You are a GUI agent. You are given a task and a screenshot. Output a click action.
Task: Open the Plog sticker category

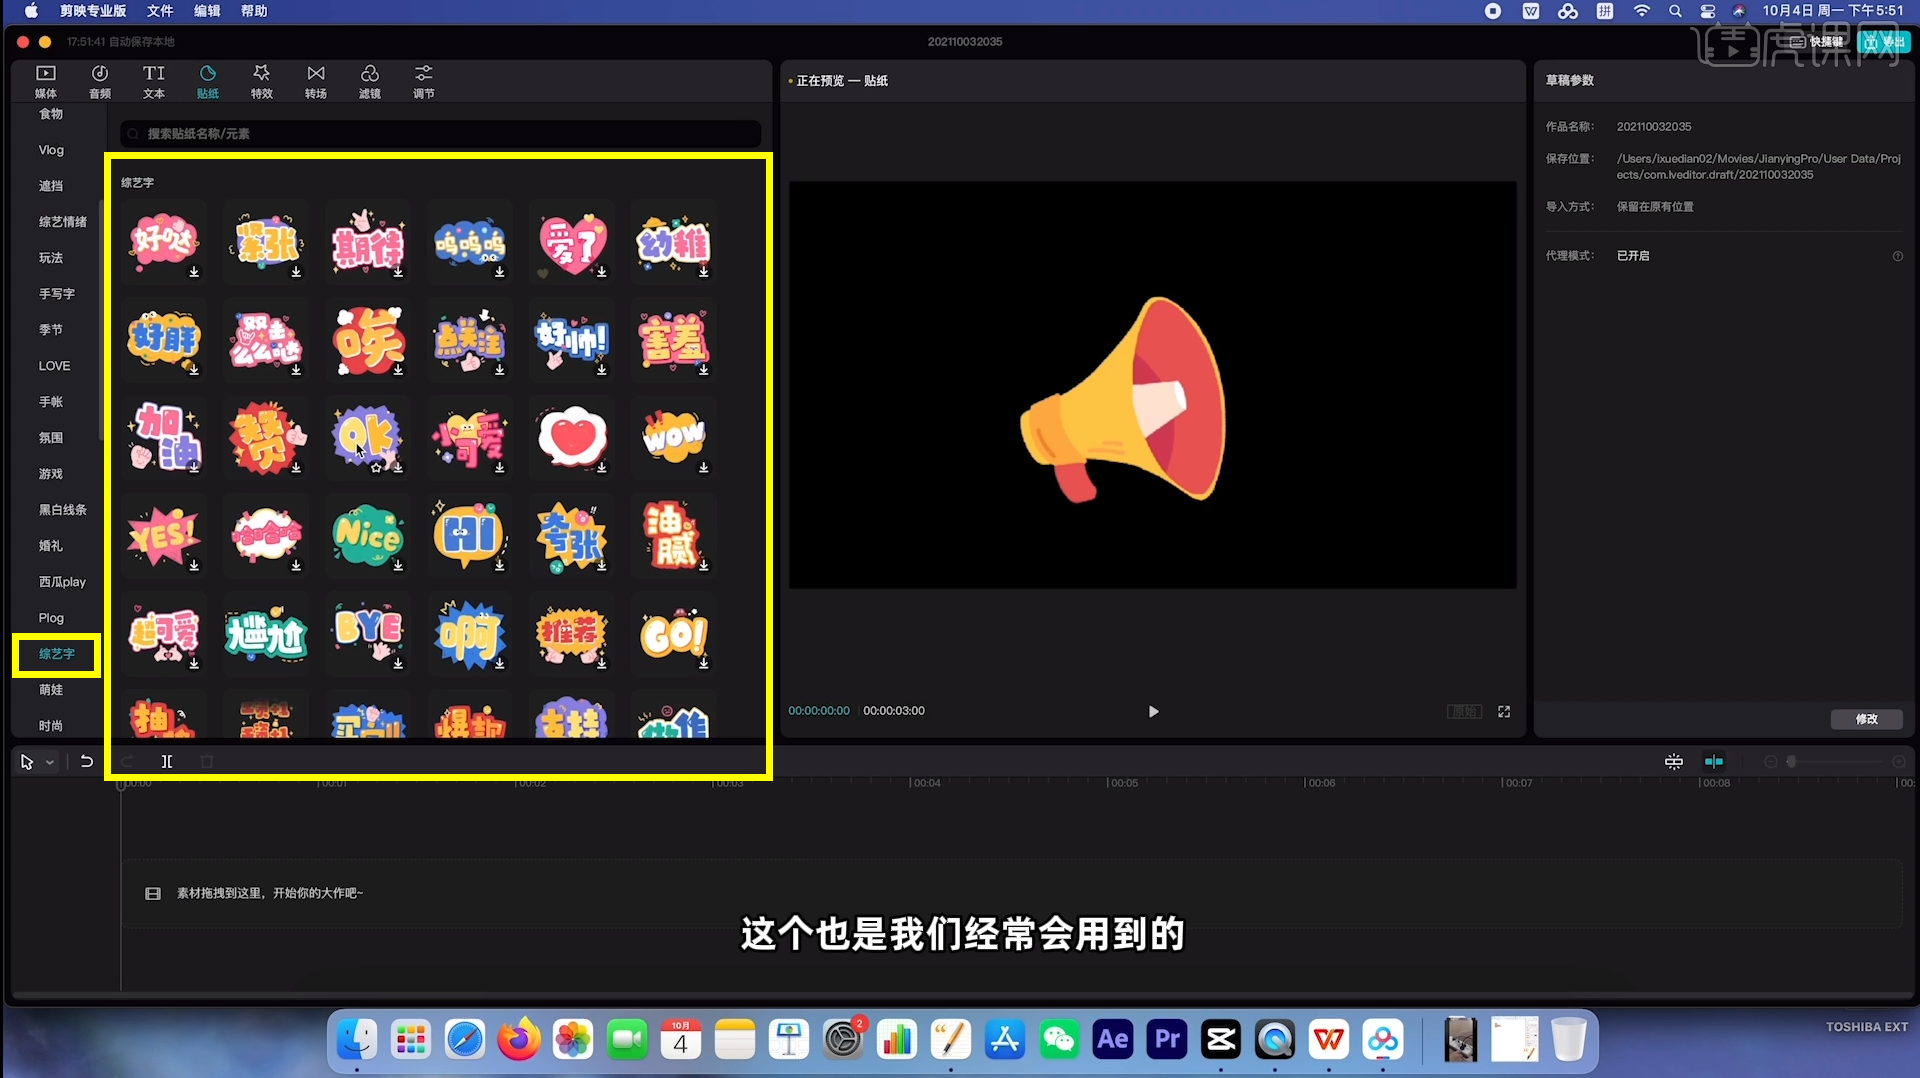(x=51, y=618)
